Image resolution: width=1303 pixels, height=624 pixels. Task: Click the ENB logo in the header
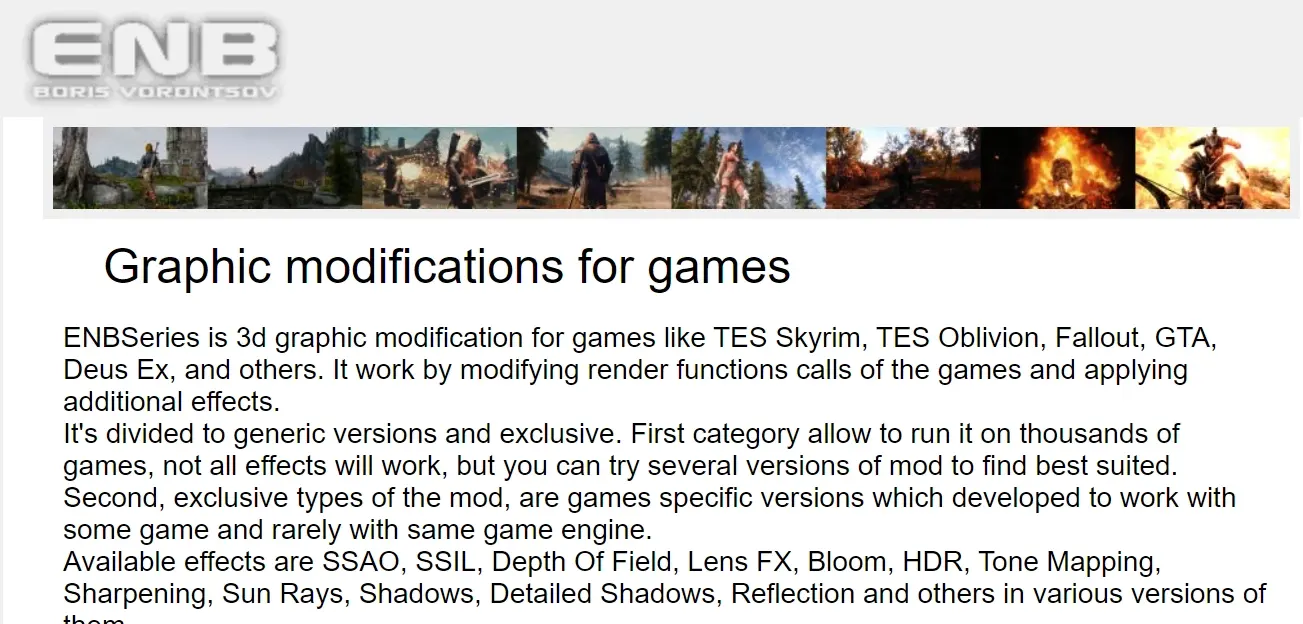153,50
